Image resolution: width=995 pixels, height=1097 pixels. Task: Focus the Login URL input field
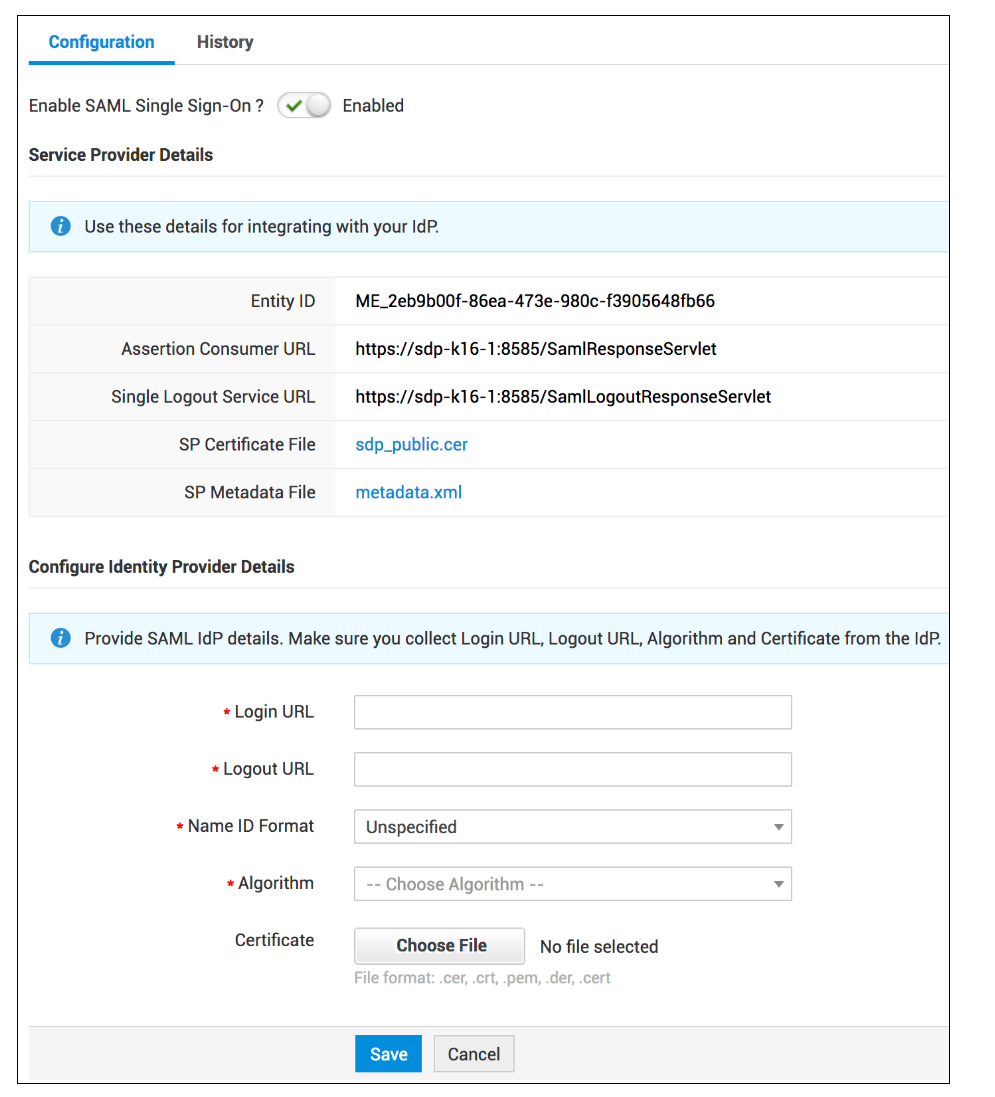tap(572, 713)
